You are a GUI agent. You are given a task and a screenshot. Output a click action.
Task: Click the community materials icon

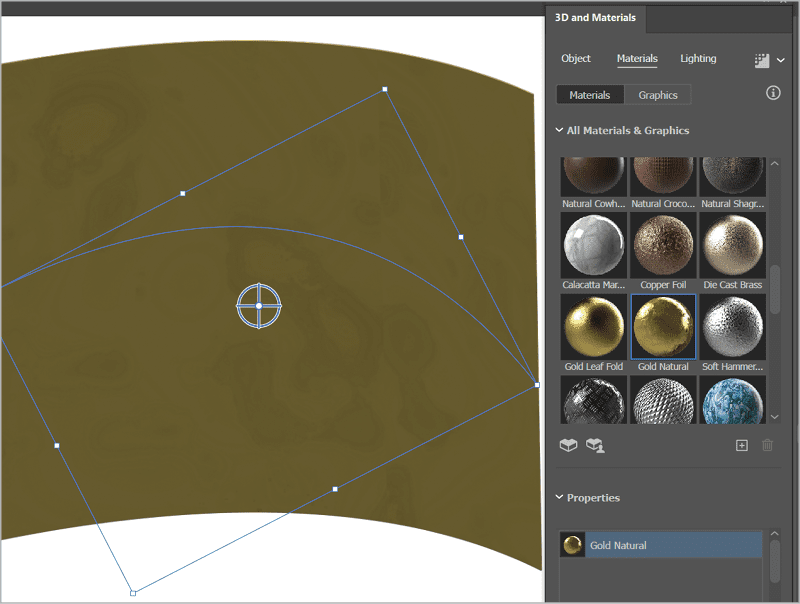595,445
